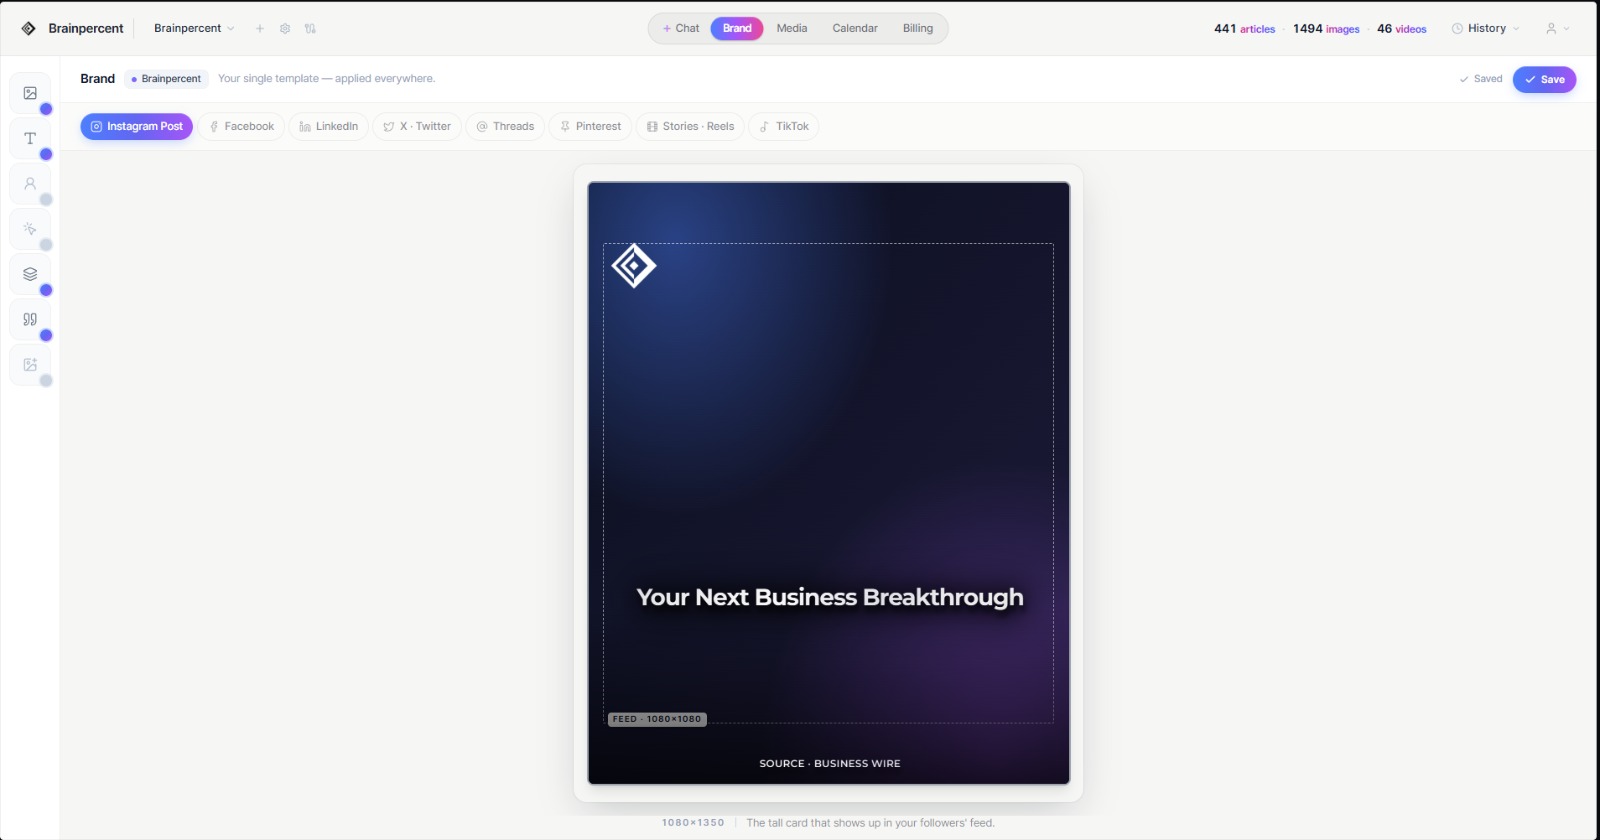The image size is (1600, 840).
Task: Select the Stories · Reels format
Action: click(690, 126)
